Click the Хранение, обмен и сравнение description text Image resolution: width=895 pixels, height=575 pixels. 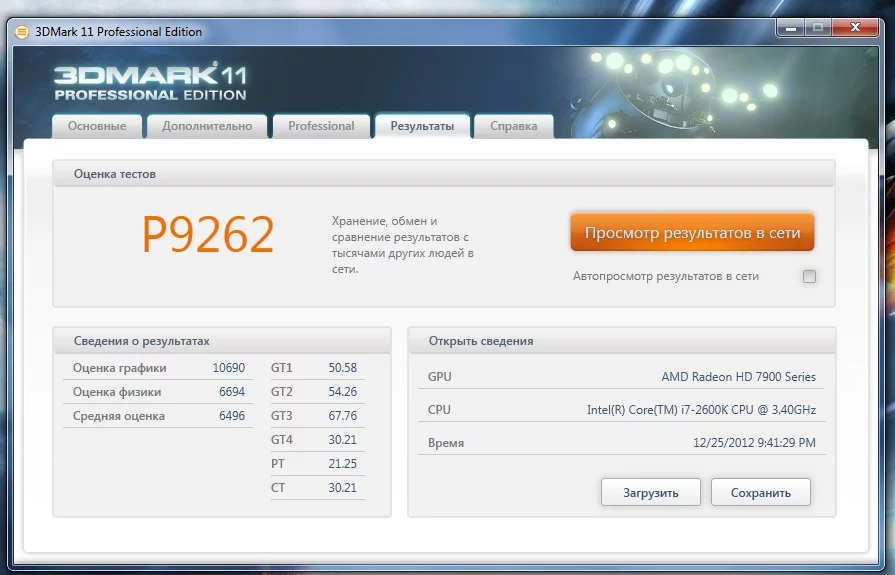[403, 245]
